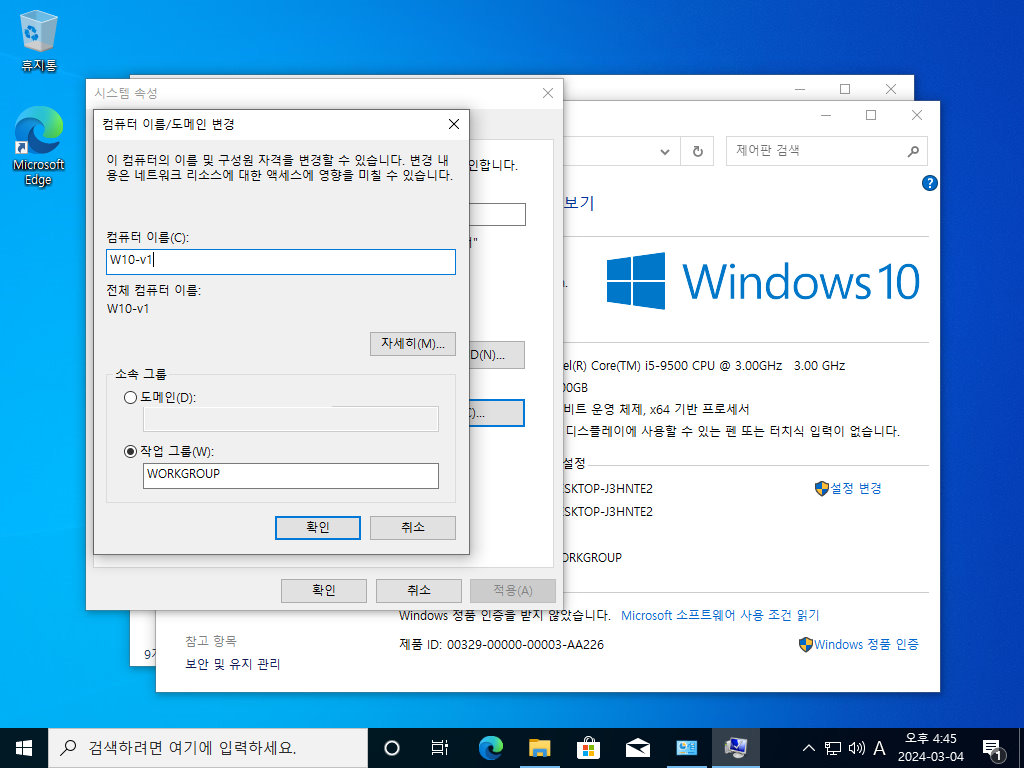Click search magnifier in 제어판 검색 box
This screenshot has height=768, width=1024.
pyautogui.click(x=913, y=152)
